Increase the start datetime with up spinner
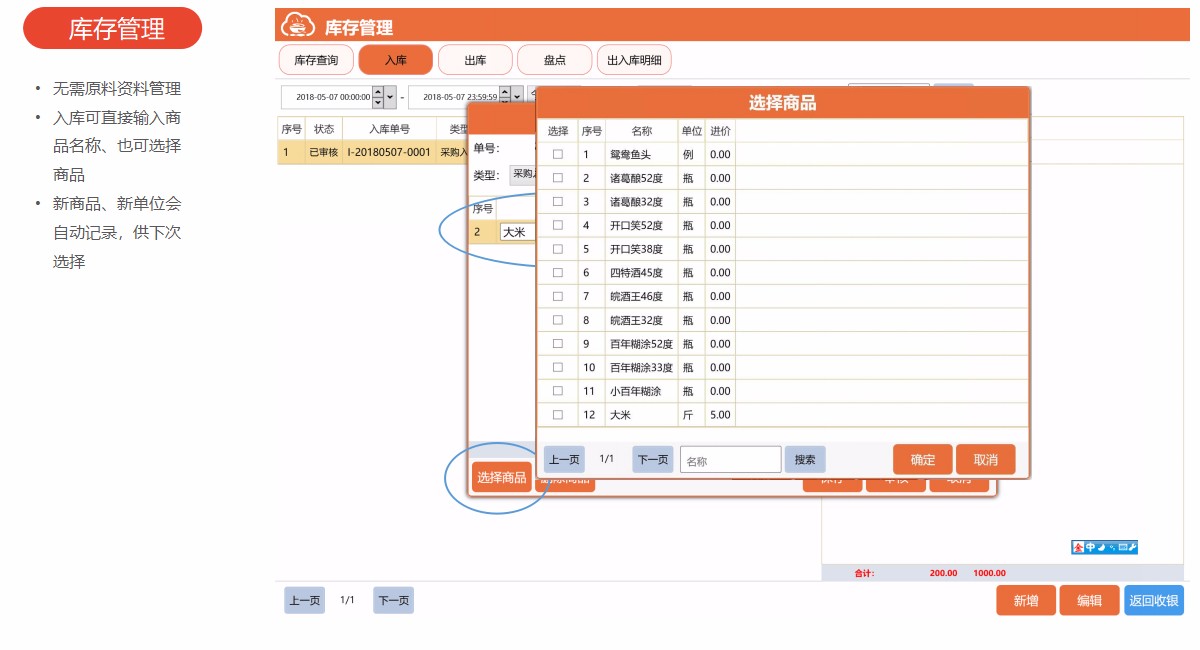Viewport: 1200px width, 650px height. pyautogui.click(x=377, y=92)
